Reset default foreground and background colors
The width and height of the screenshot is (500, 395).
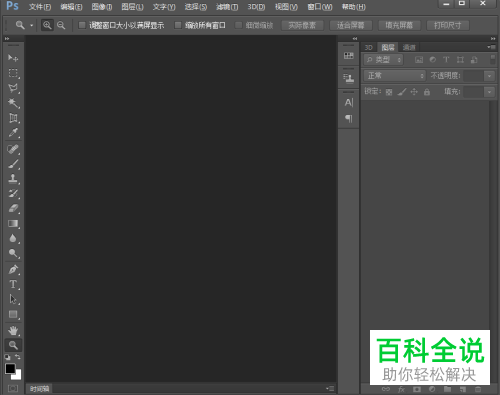[7, 357]
